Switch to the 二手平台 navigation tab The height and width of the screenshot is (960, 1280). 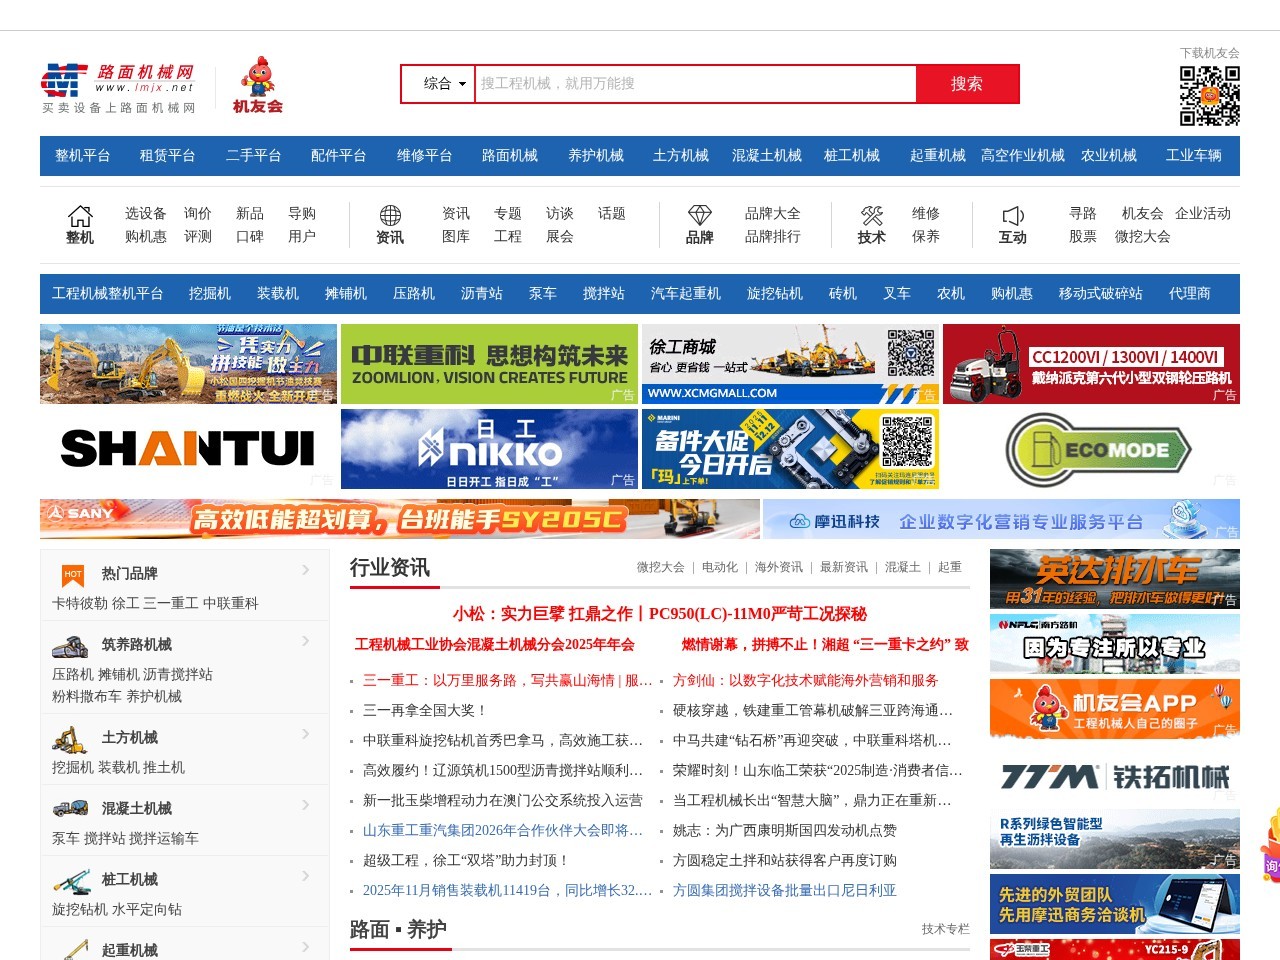(x=252, y=156)
